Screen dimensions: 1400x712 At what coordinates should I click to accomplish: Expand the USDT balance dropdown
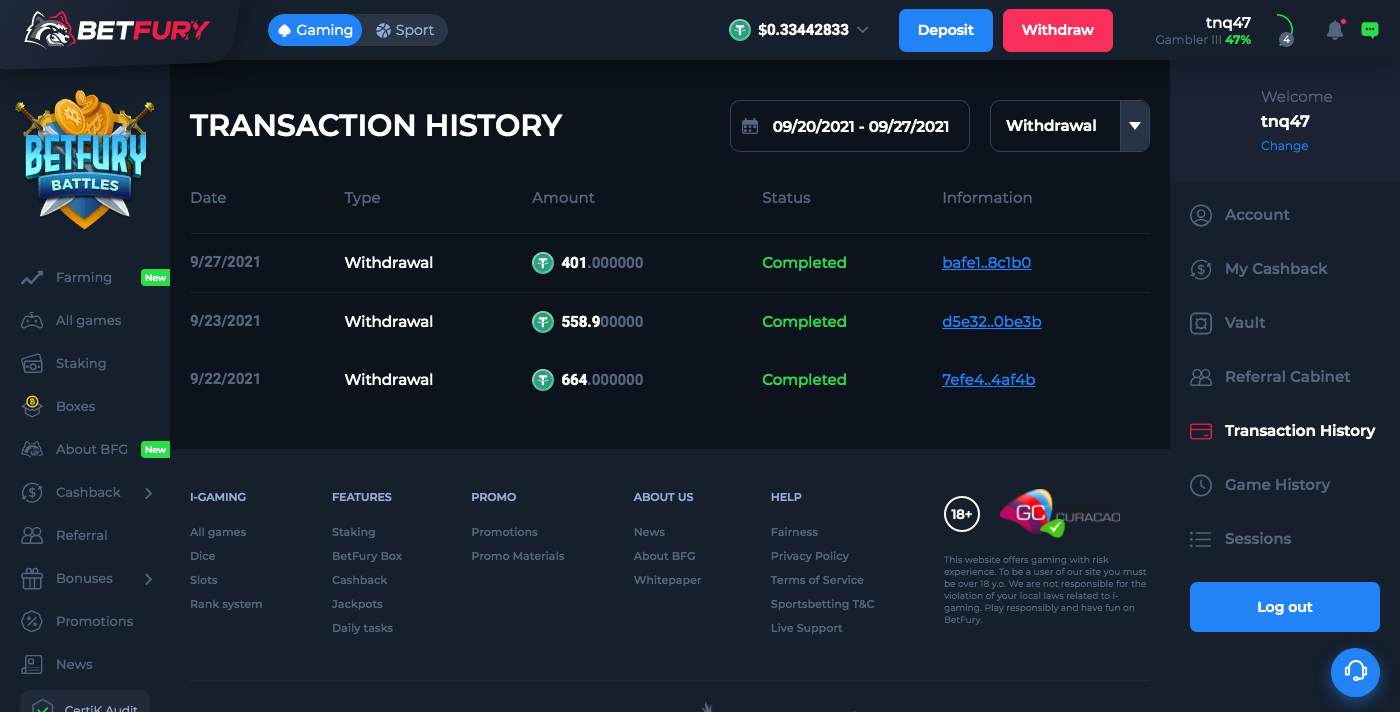[x=863, y=30]
